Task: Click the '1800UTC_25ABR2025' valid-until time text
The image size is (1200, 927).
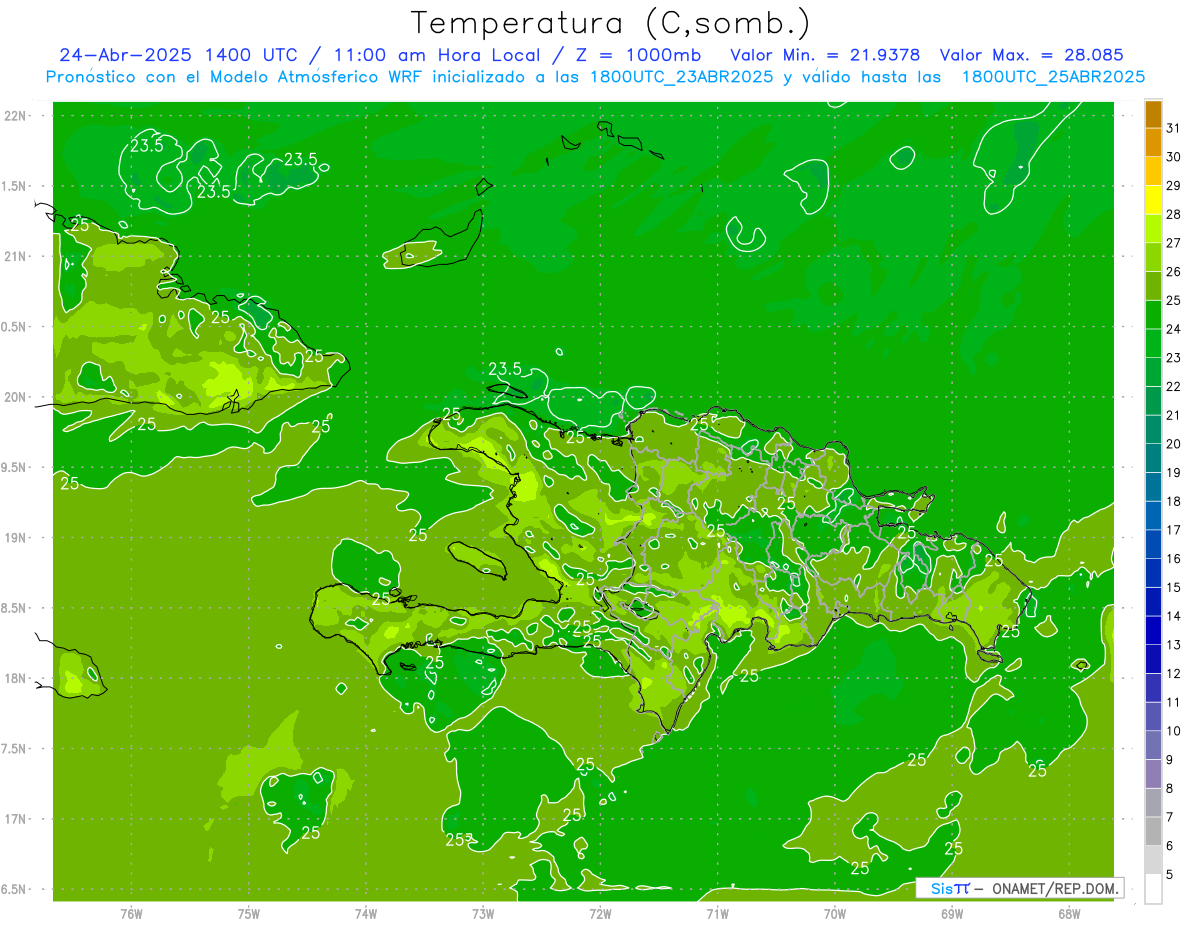Action: click(x=1053, y=77)
